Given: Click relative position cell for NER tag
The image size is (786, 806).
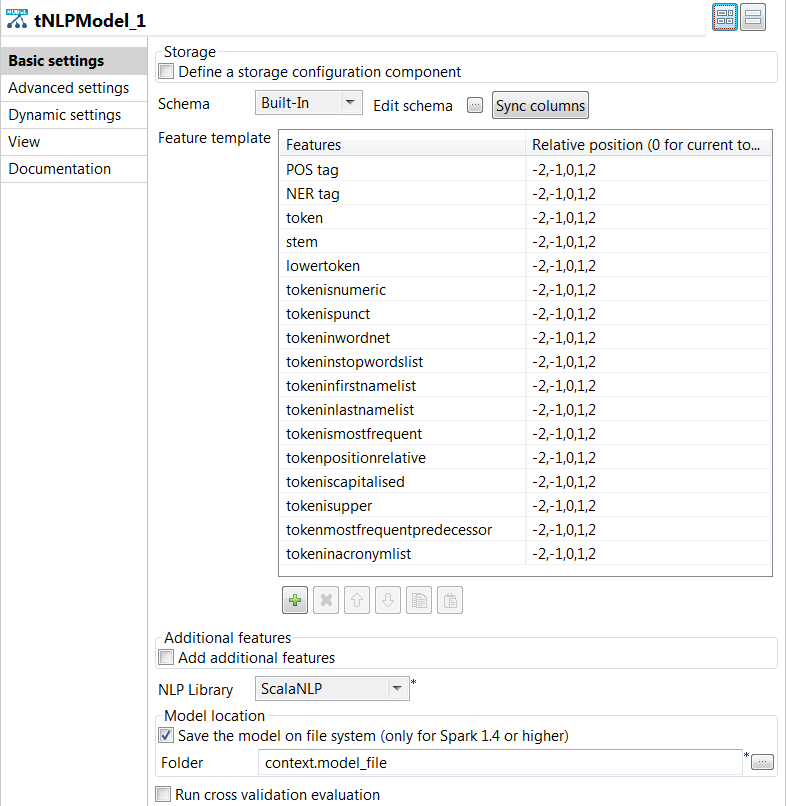Looking at the screenshot, I should tap(648, 194).
